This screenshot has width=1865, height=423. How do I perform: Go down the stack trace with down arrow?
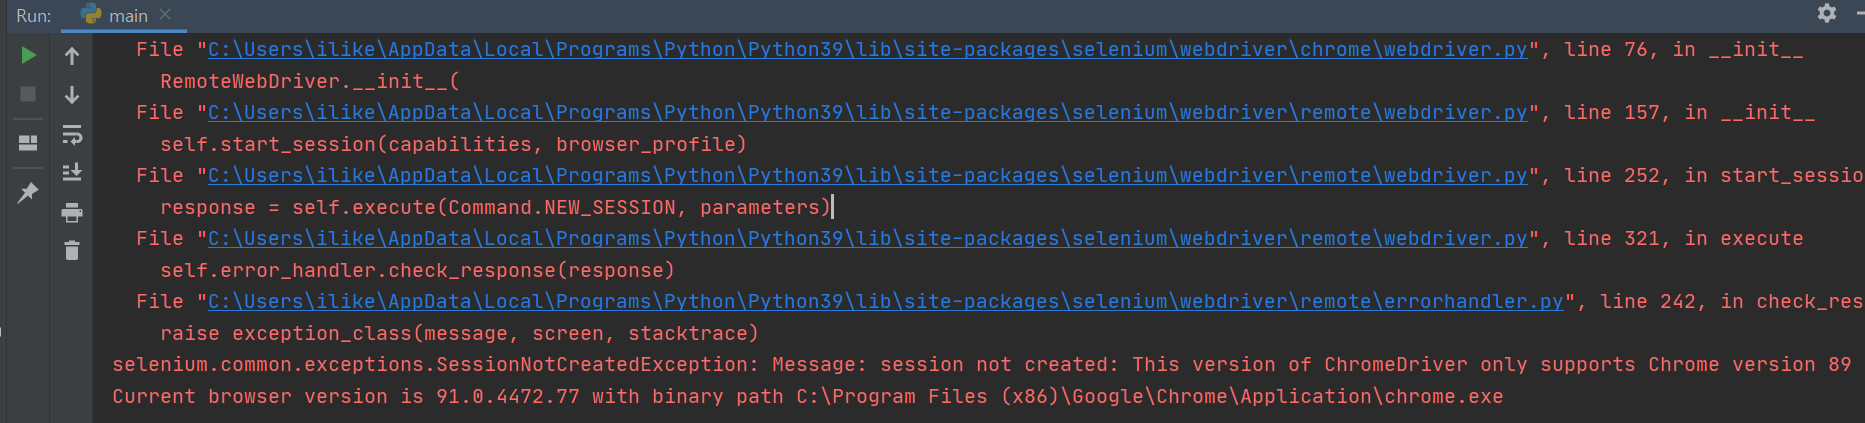coord(72,95)
